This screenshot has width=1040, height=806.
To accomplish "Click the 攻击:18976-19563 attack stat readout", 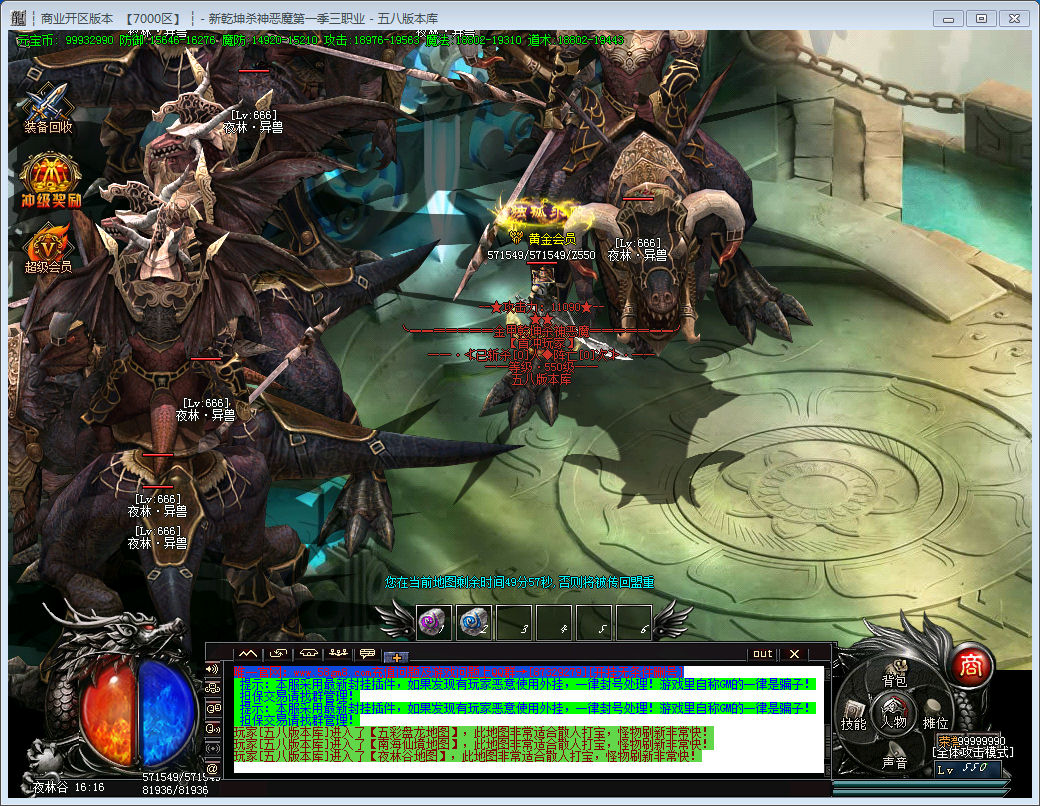I will 371,40.
